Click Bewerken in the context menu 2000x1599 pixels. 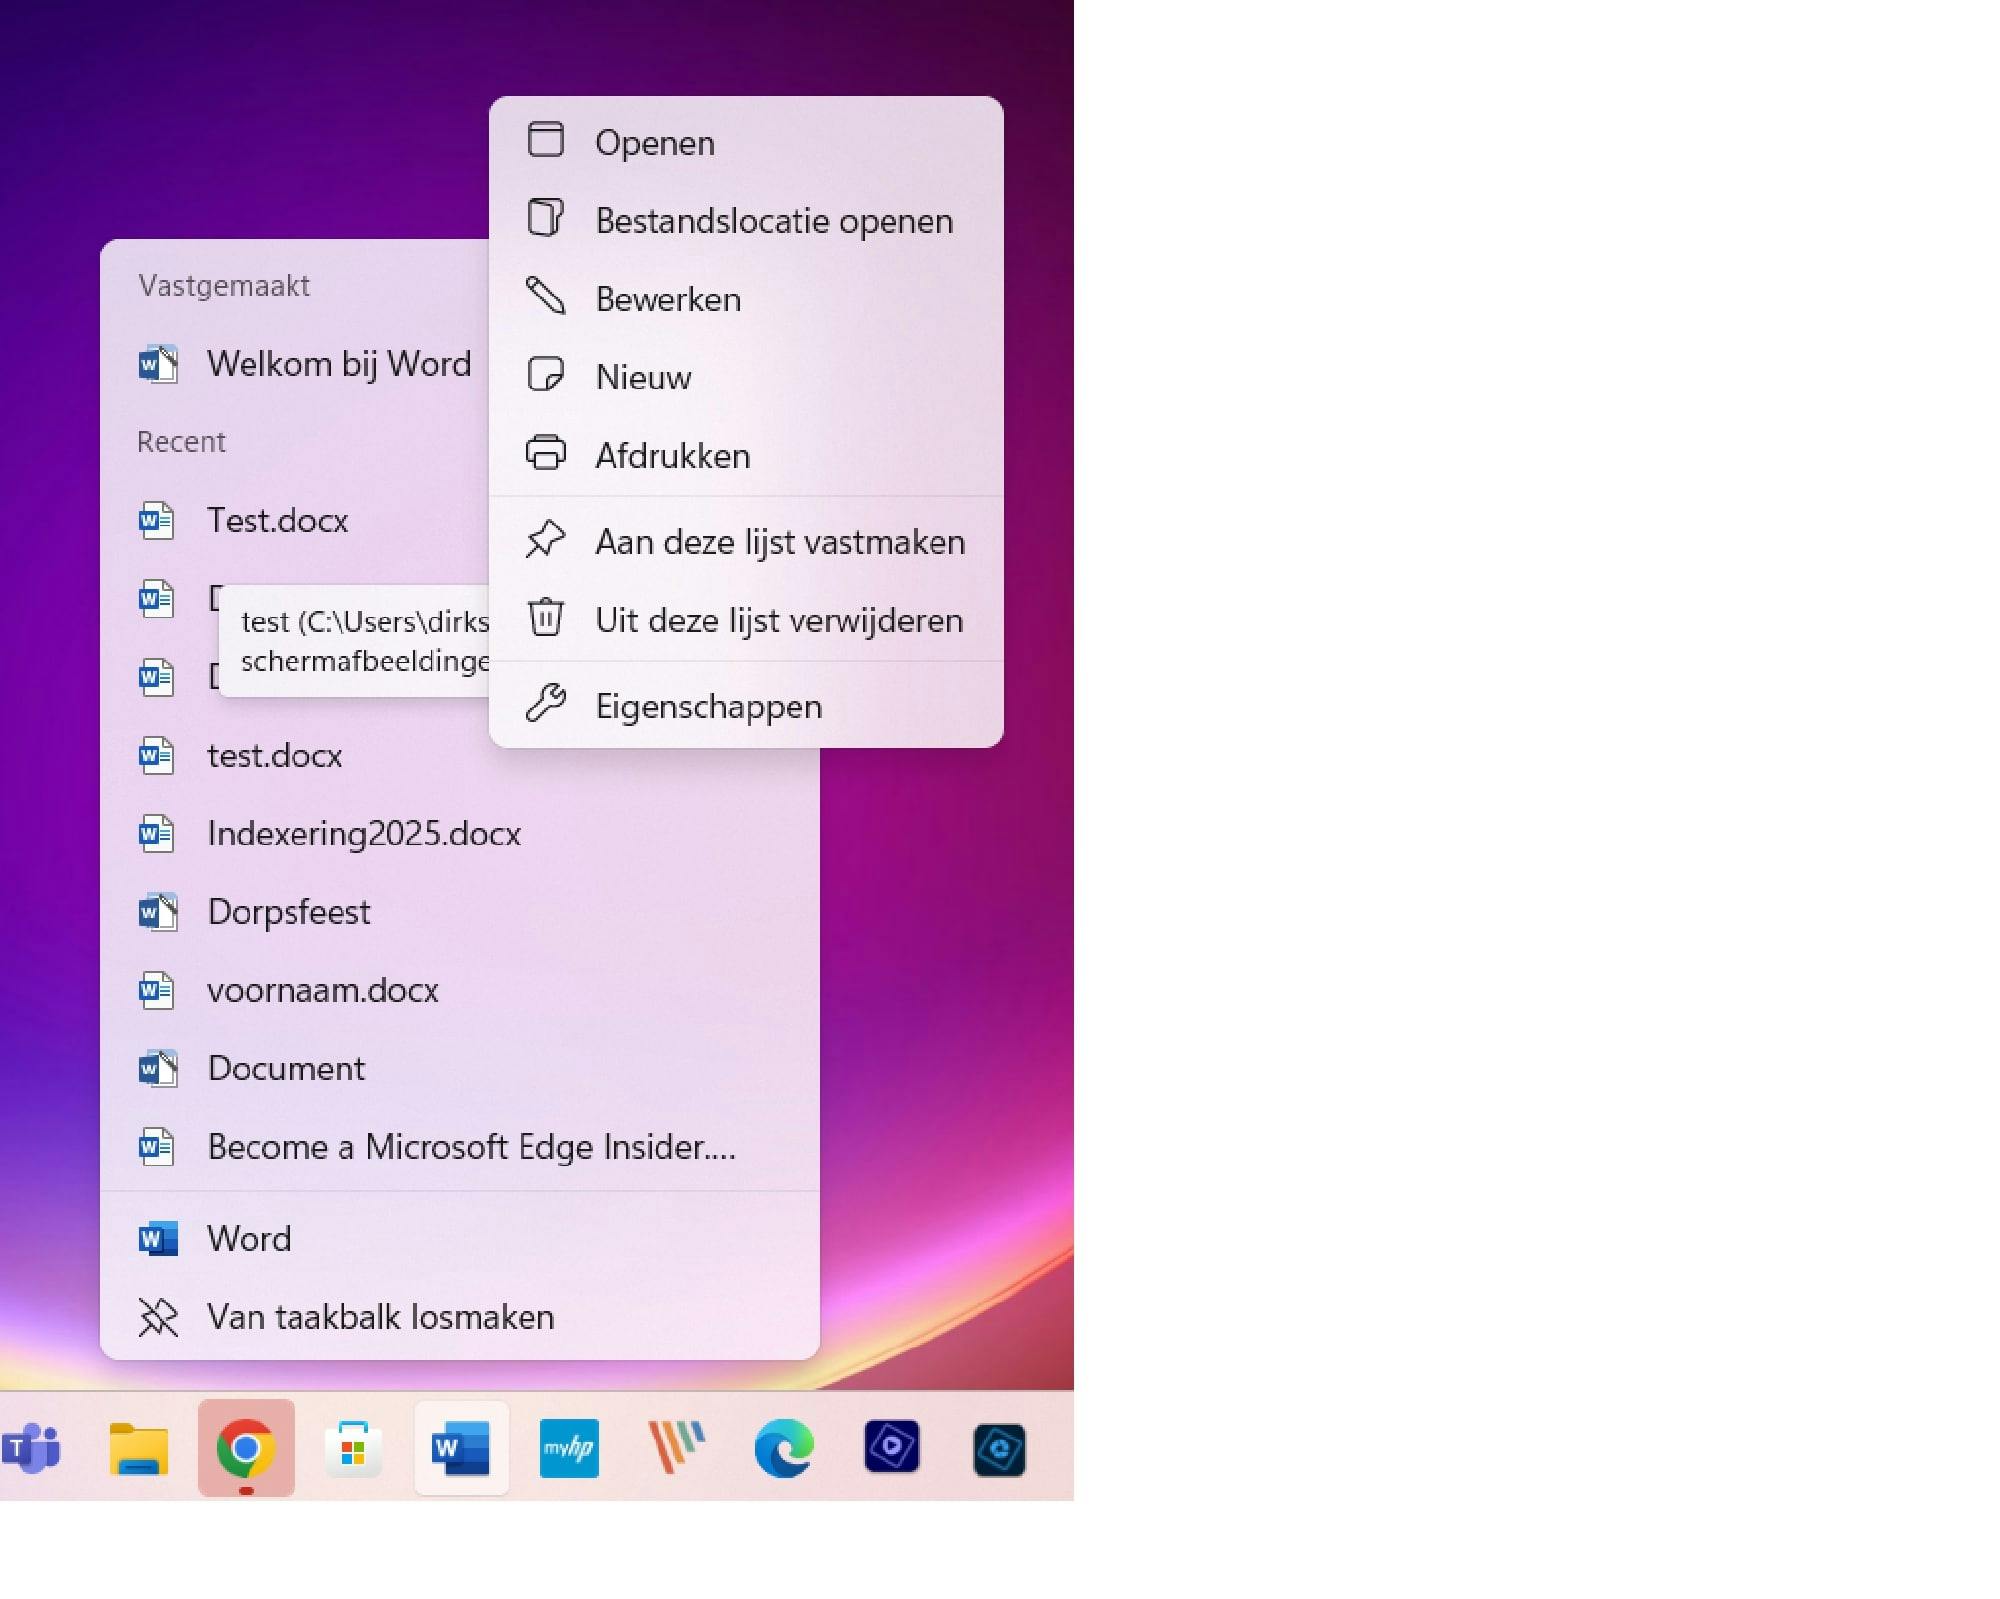coord(667,299)
